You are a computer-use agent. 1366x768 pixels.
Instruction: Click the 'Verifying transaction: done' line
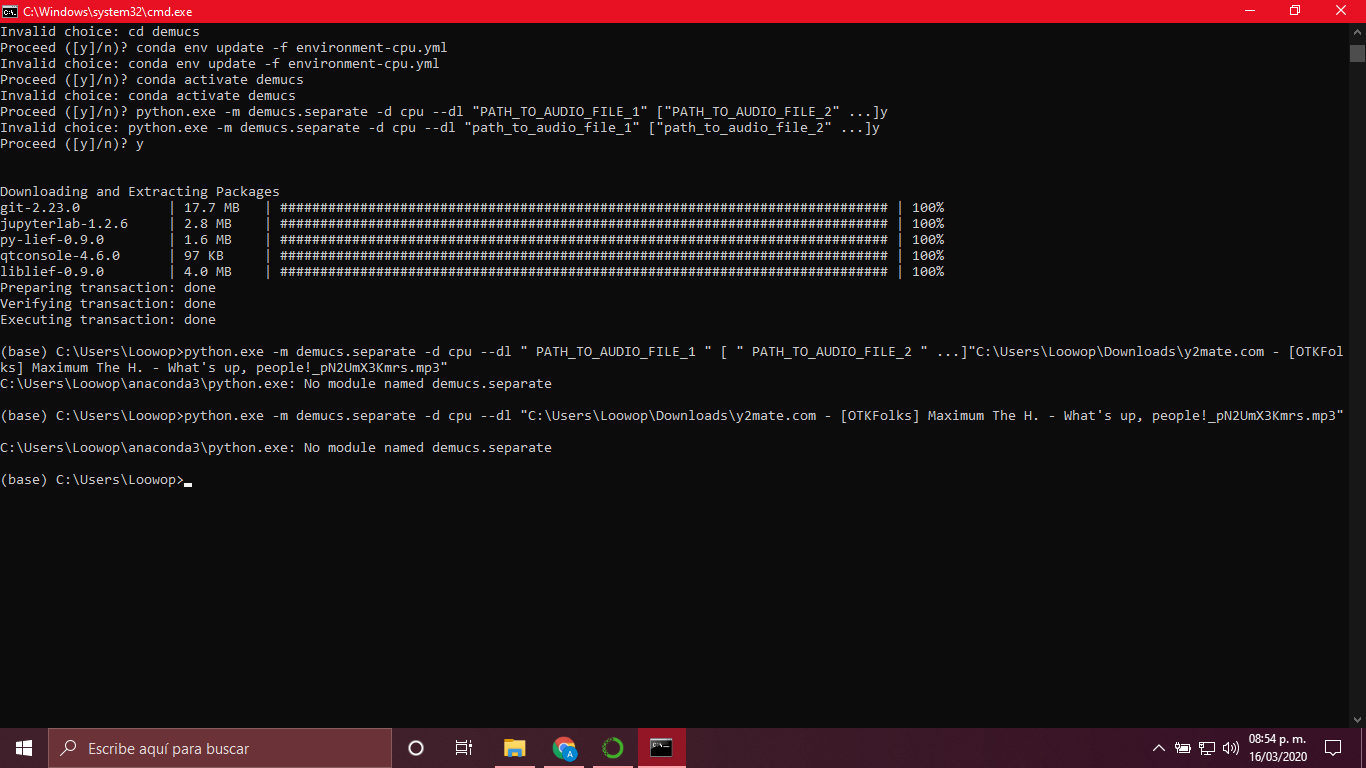click(x=108, y=304)
